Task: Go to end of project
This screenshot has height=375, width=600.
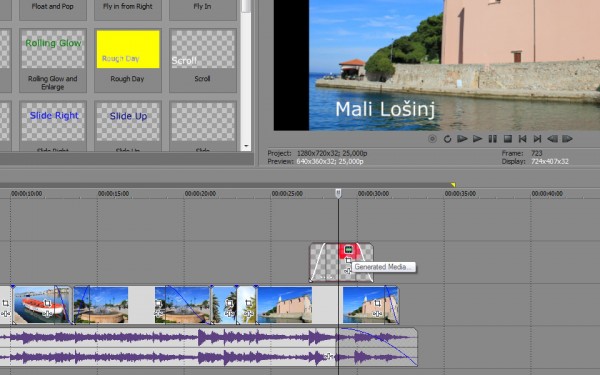Action: coord(537,139)
